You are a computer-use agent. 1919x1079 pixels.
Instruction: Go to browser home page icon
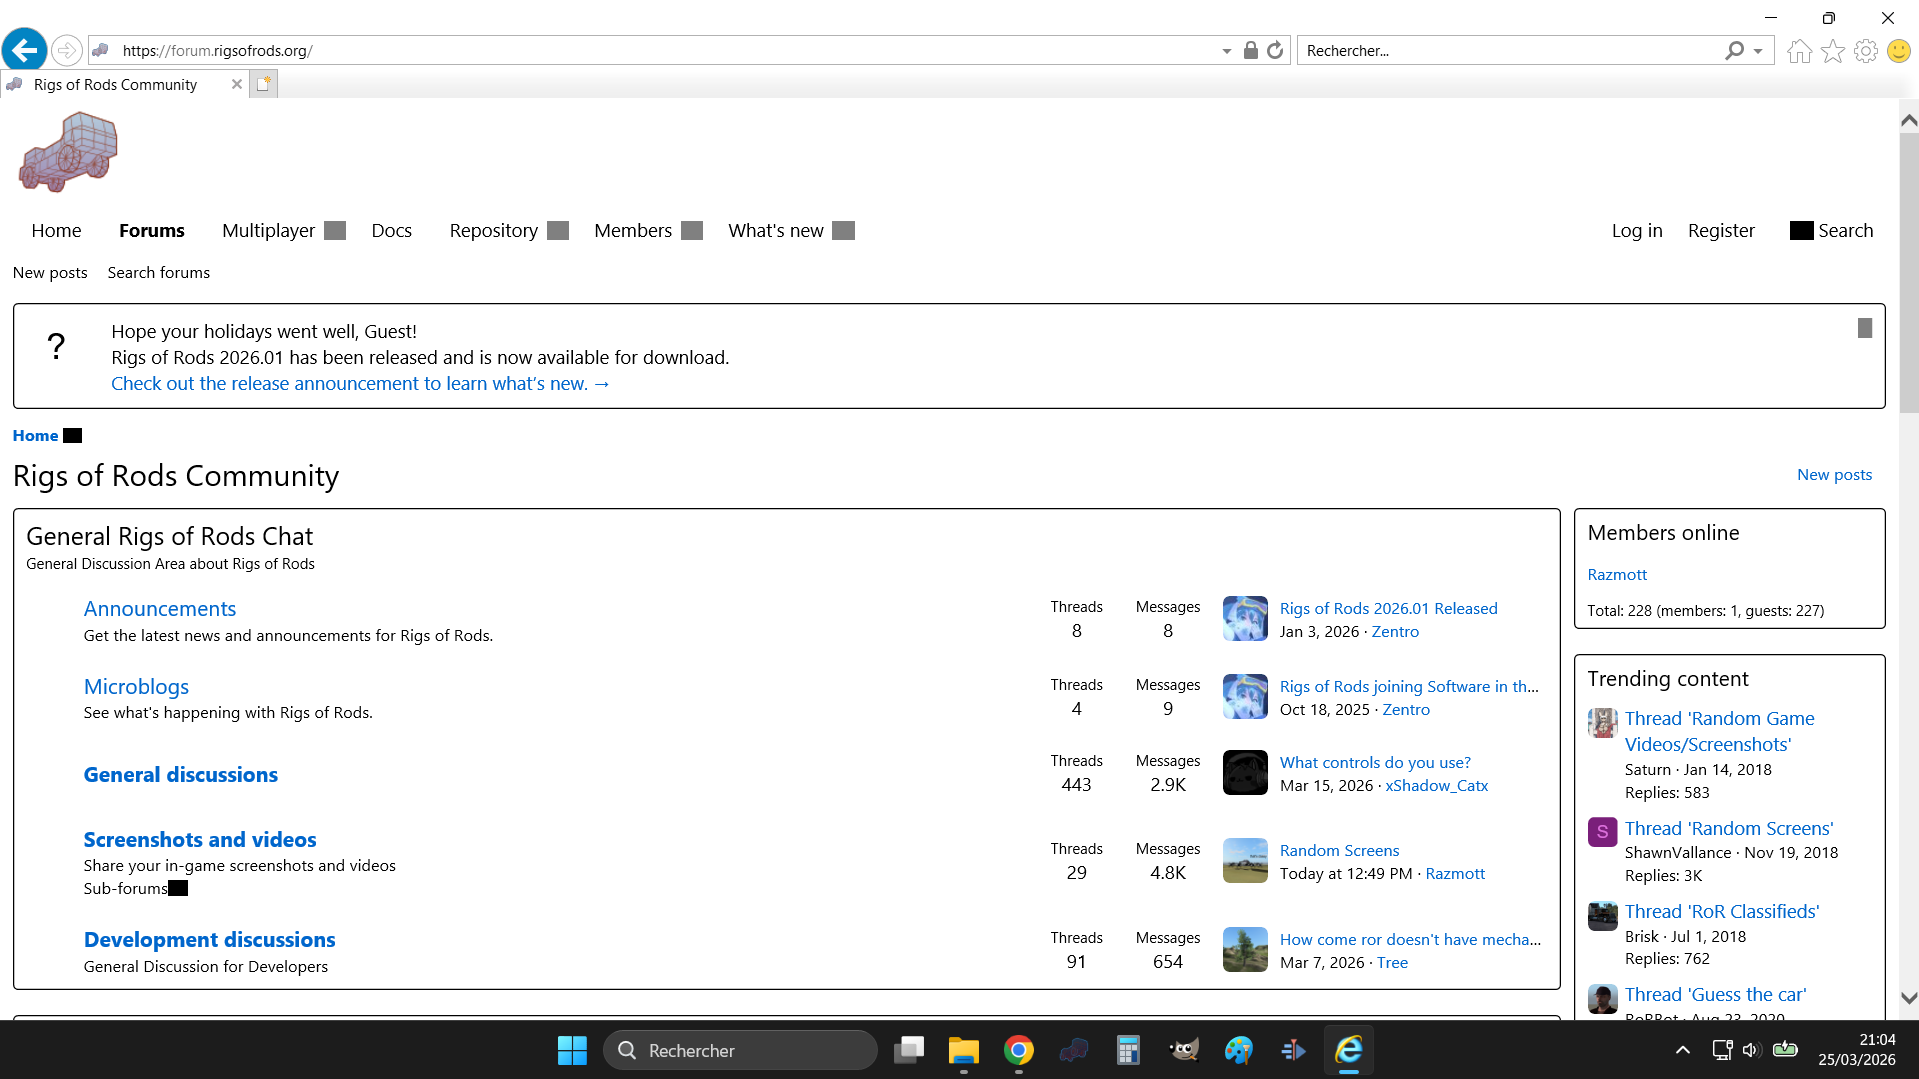tap(1799, 51)
